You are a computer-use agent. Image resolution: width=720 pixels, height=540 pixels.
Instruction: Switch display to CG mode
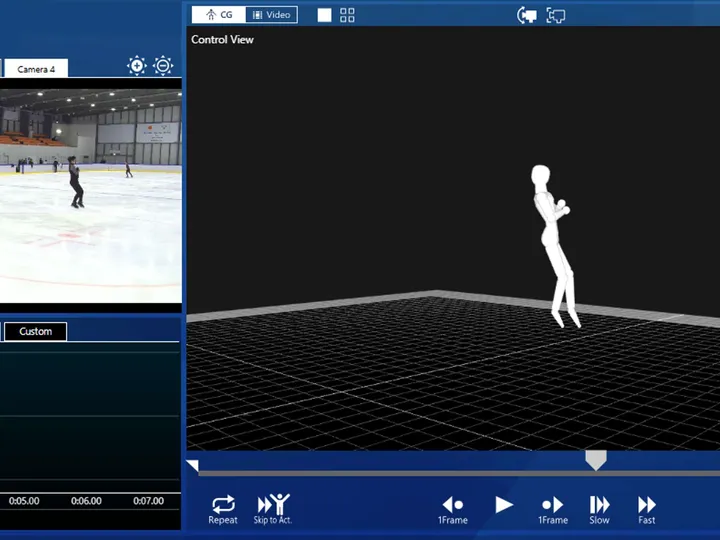point(218,15)
